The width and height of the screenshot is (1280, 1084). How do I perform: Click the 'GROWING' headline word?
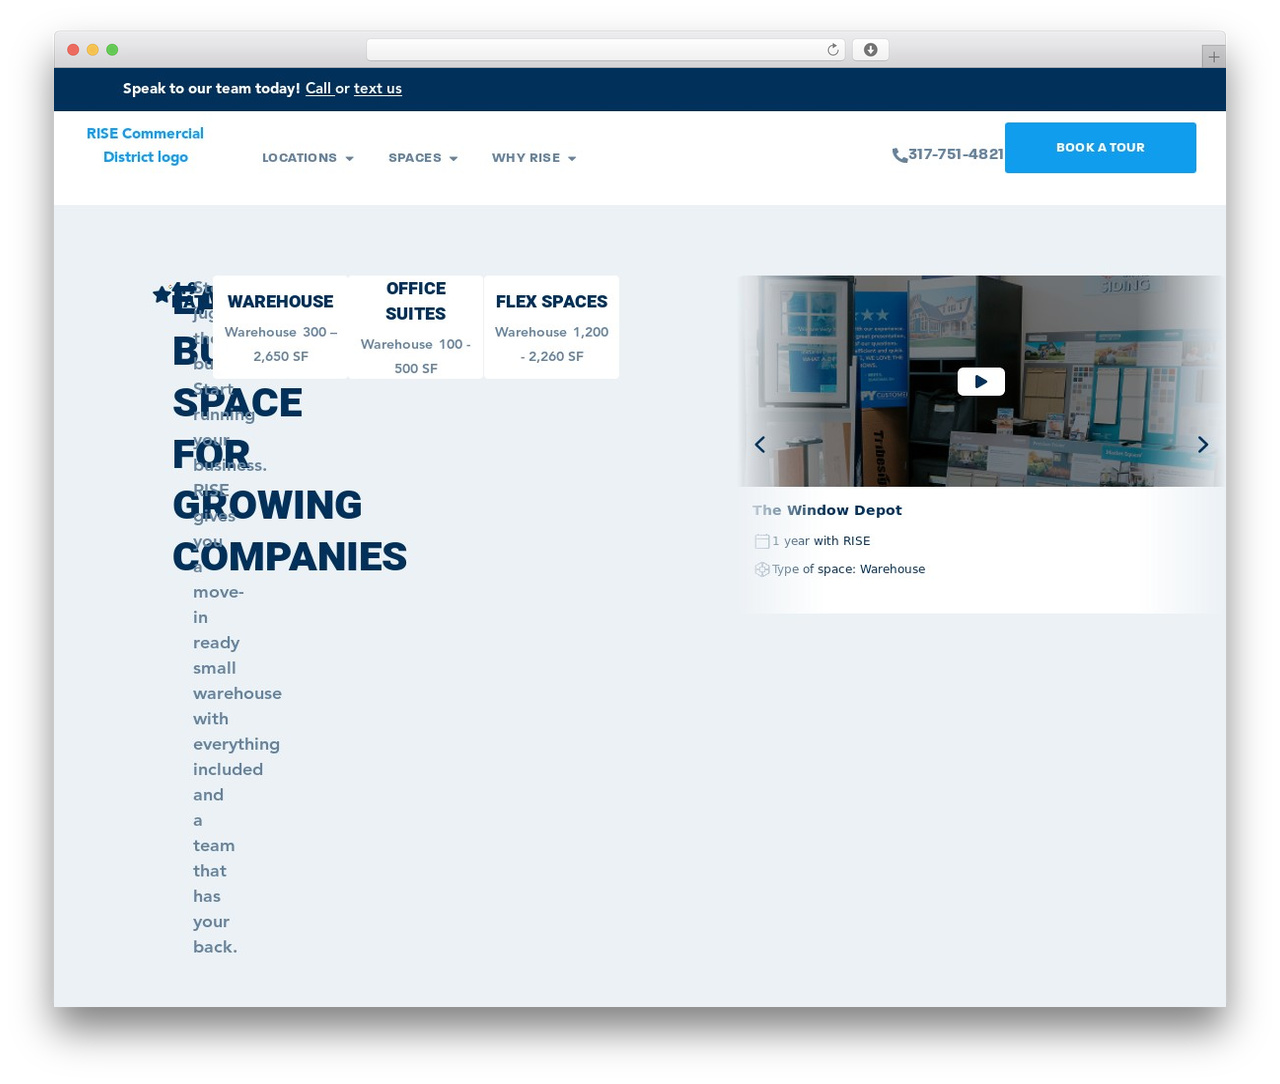[267, 505]
